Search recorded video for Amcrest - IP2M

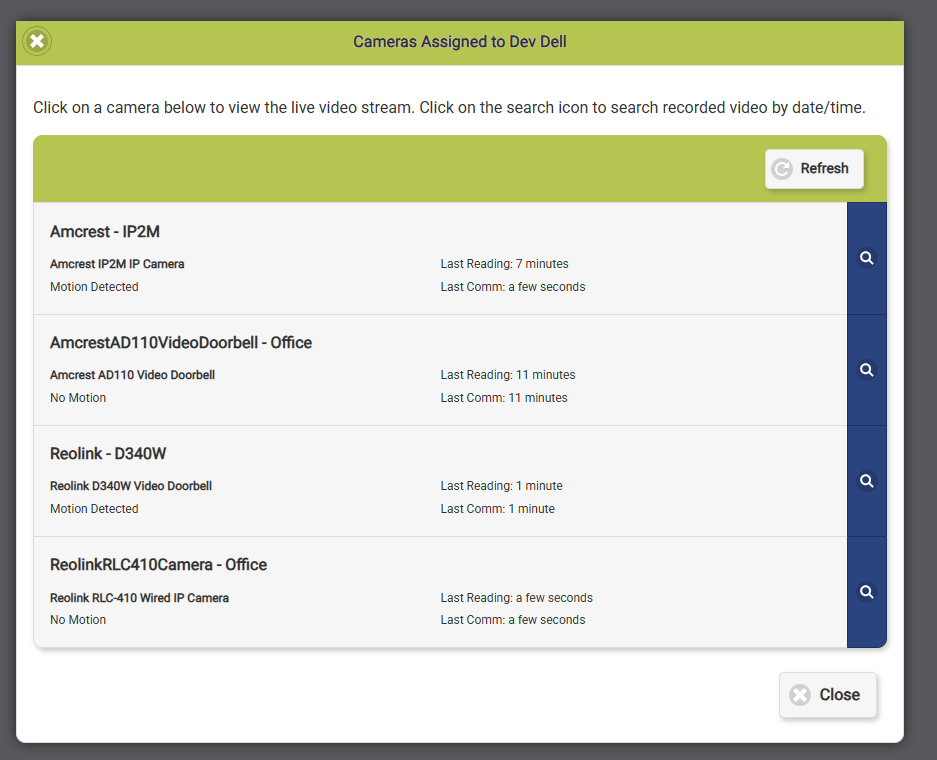click(x=866, y=258)
